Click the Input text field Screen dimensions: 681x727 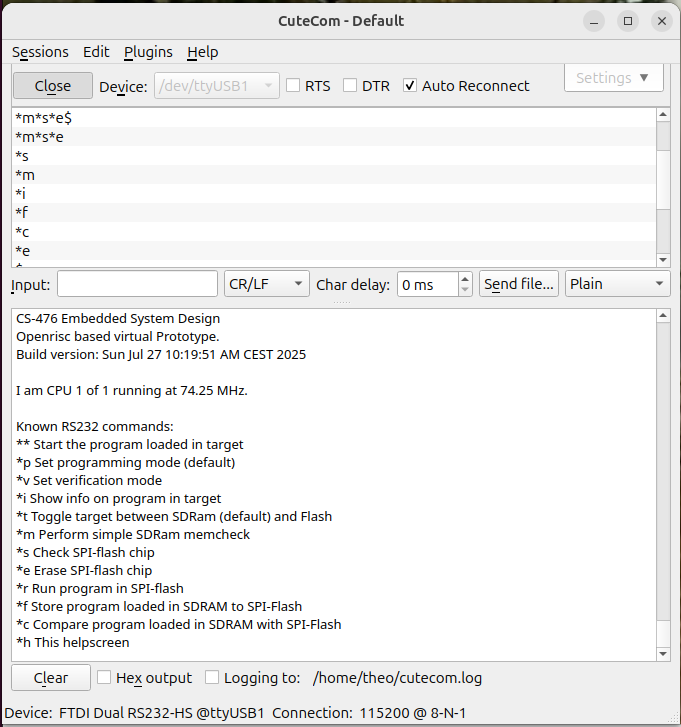click(137, 284)
